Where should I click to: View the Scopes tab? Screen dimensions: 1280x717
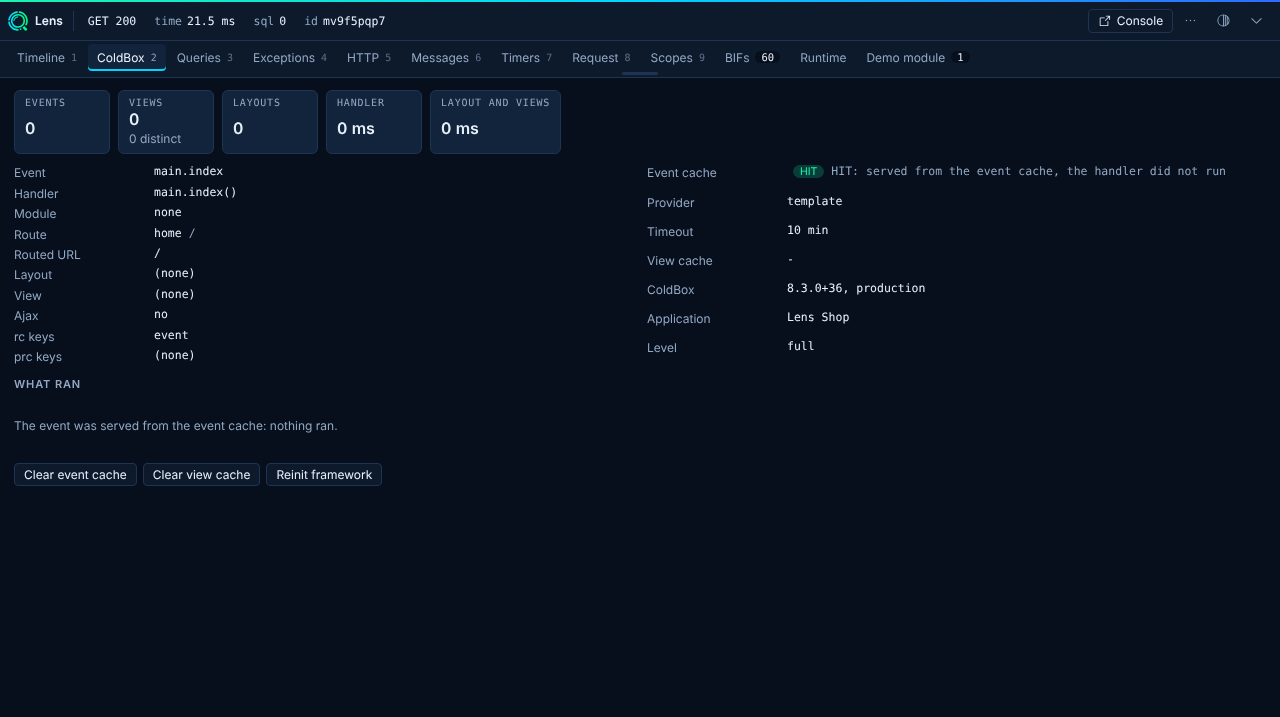678,58
